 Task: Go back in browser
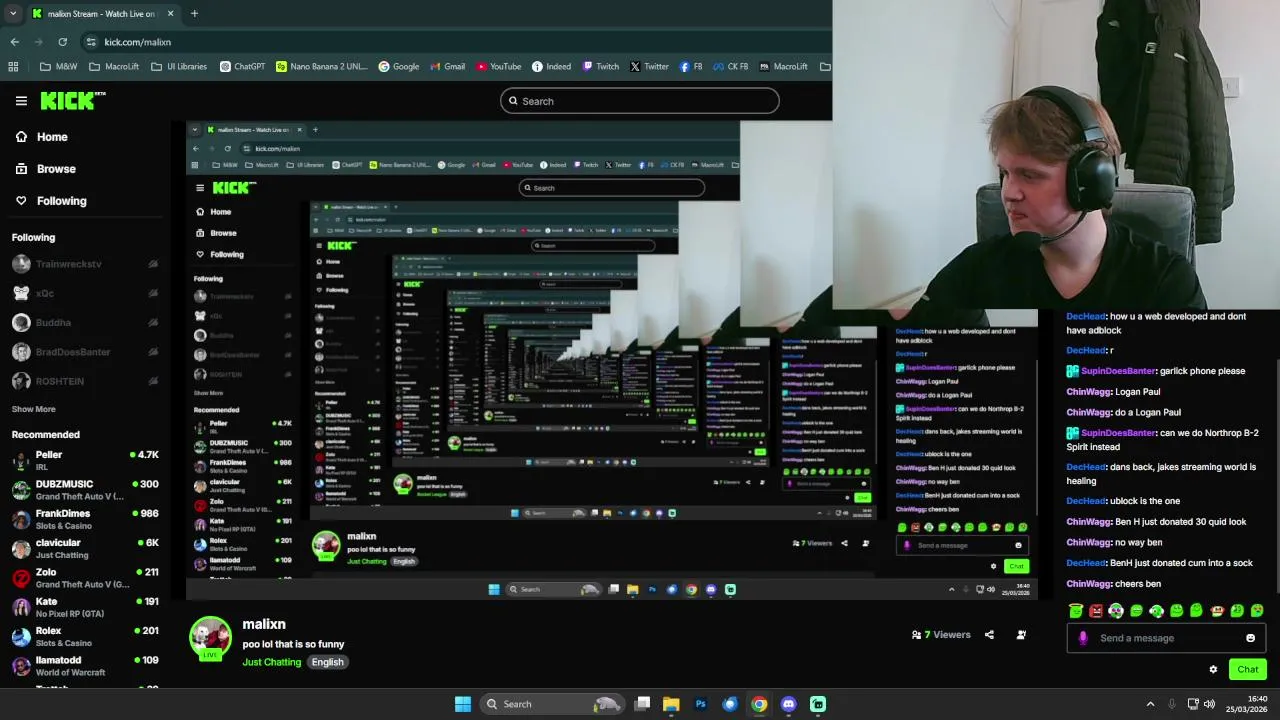[14, 42]
